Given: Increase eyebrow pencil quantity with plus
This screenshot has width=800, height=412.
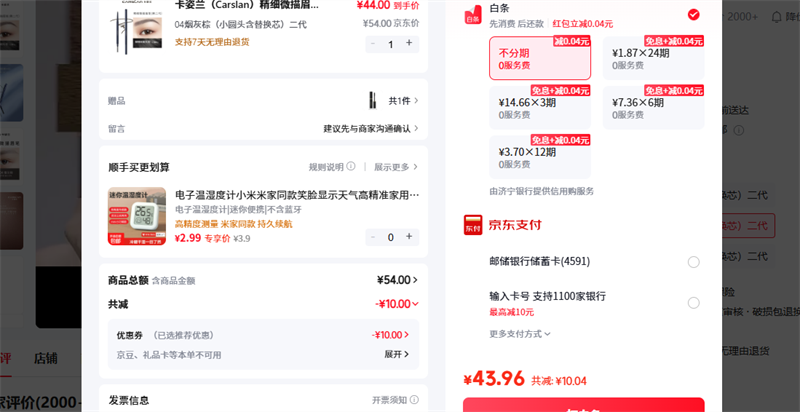Looking at the screenshot, I should [x=409, y=44].
